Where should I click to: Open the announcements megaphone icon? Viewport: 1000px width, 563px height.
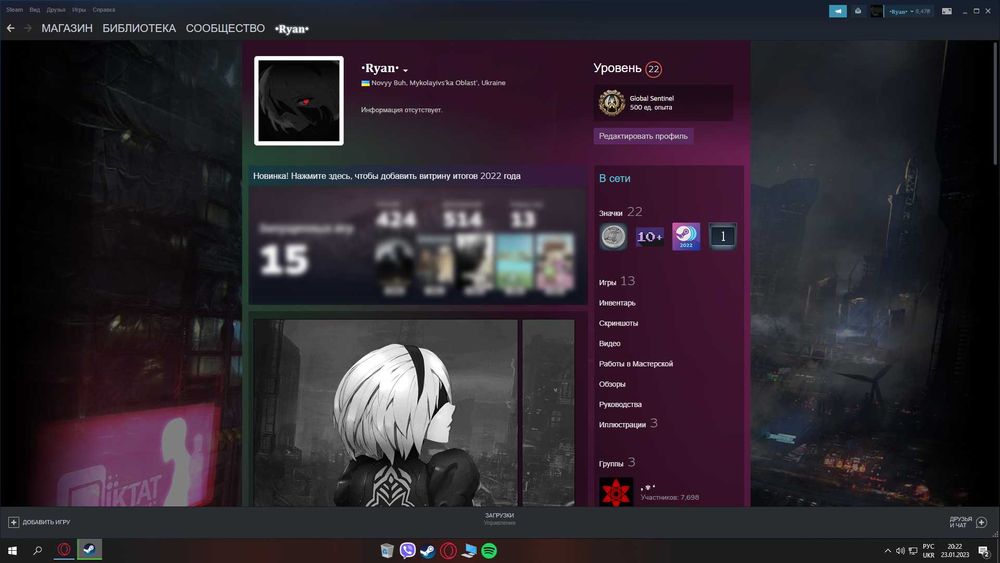[837, 11]
